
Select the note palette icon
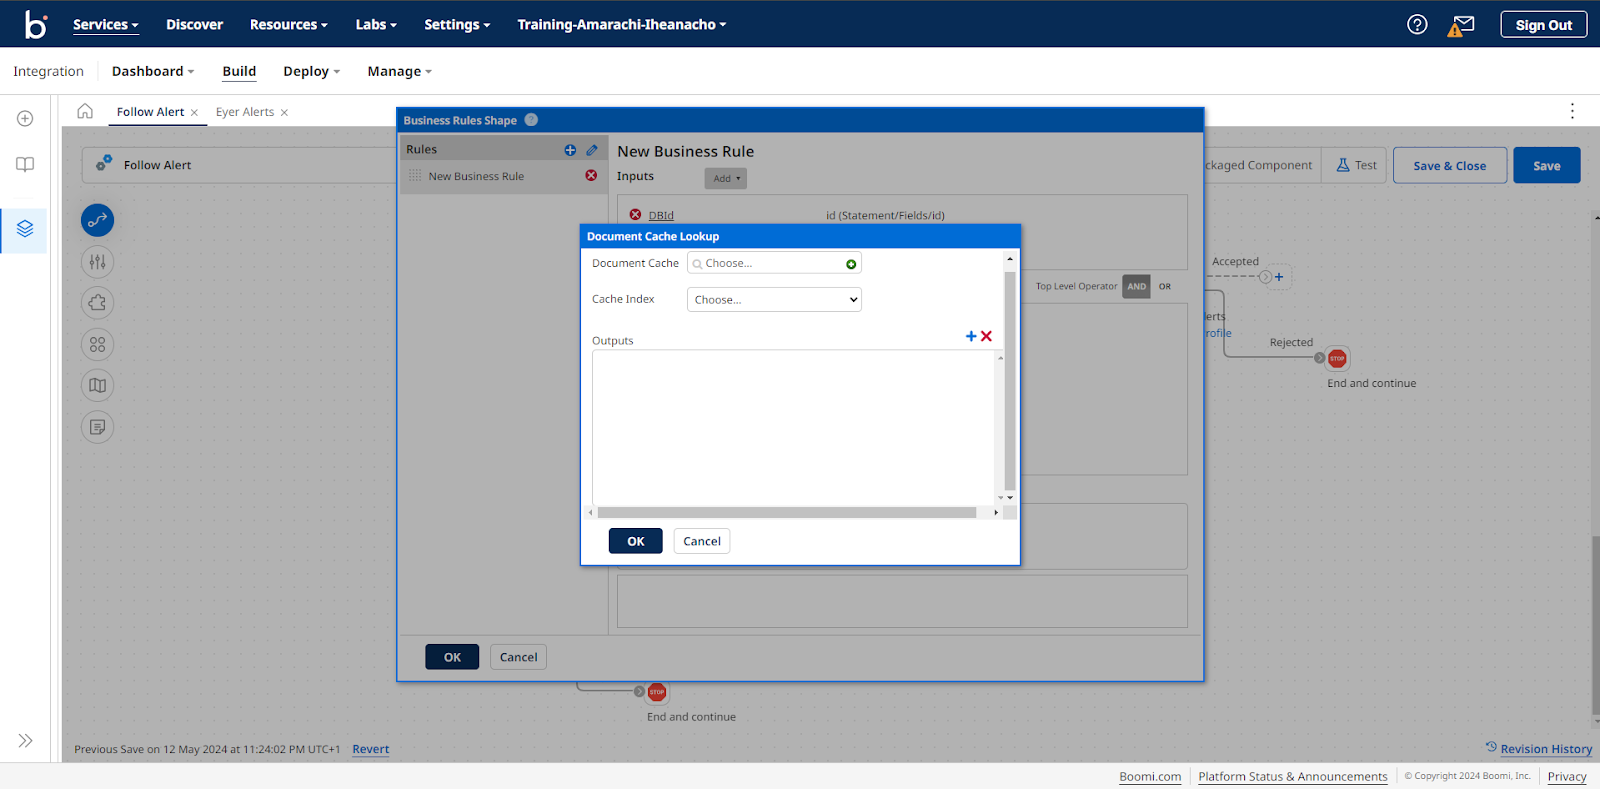pyautogui.click(x=97, y=427)
